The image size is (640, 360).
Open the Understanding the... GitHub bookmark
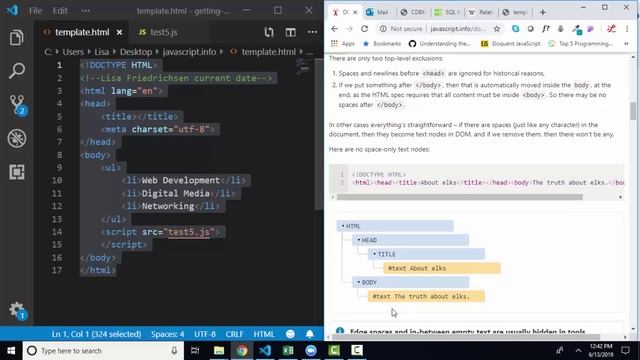439,43
